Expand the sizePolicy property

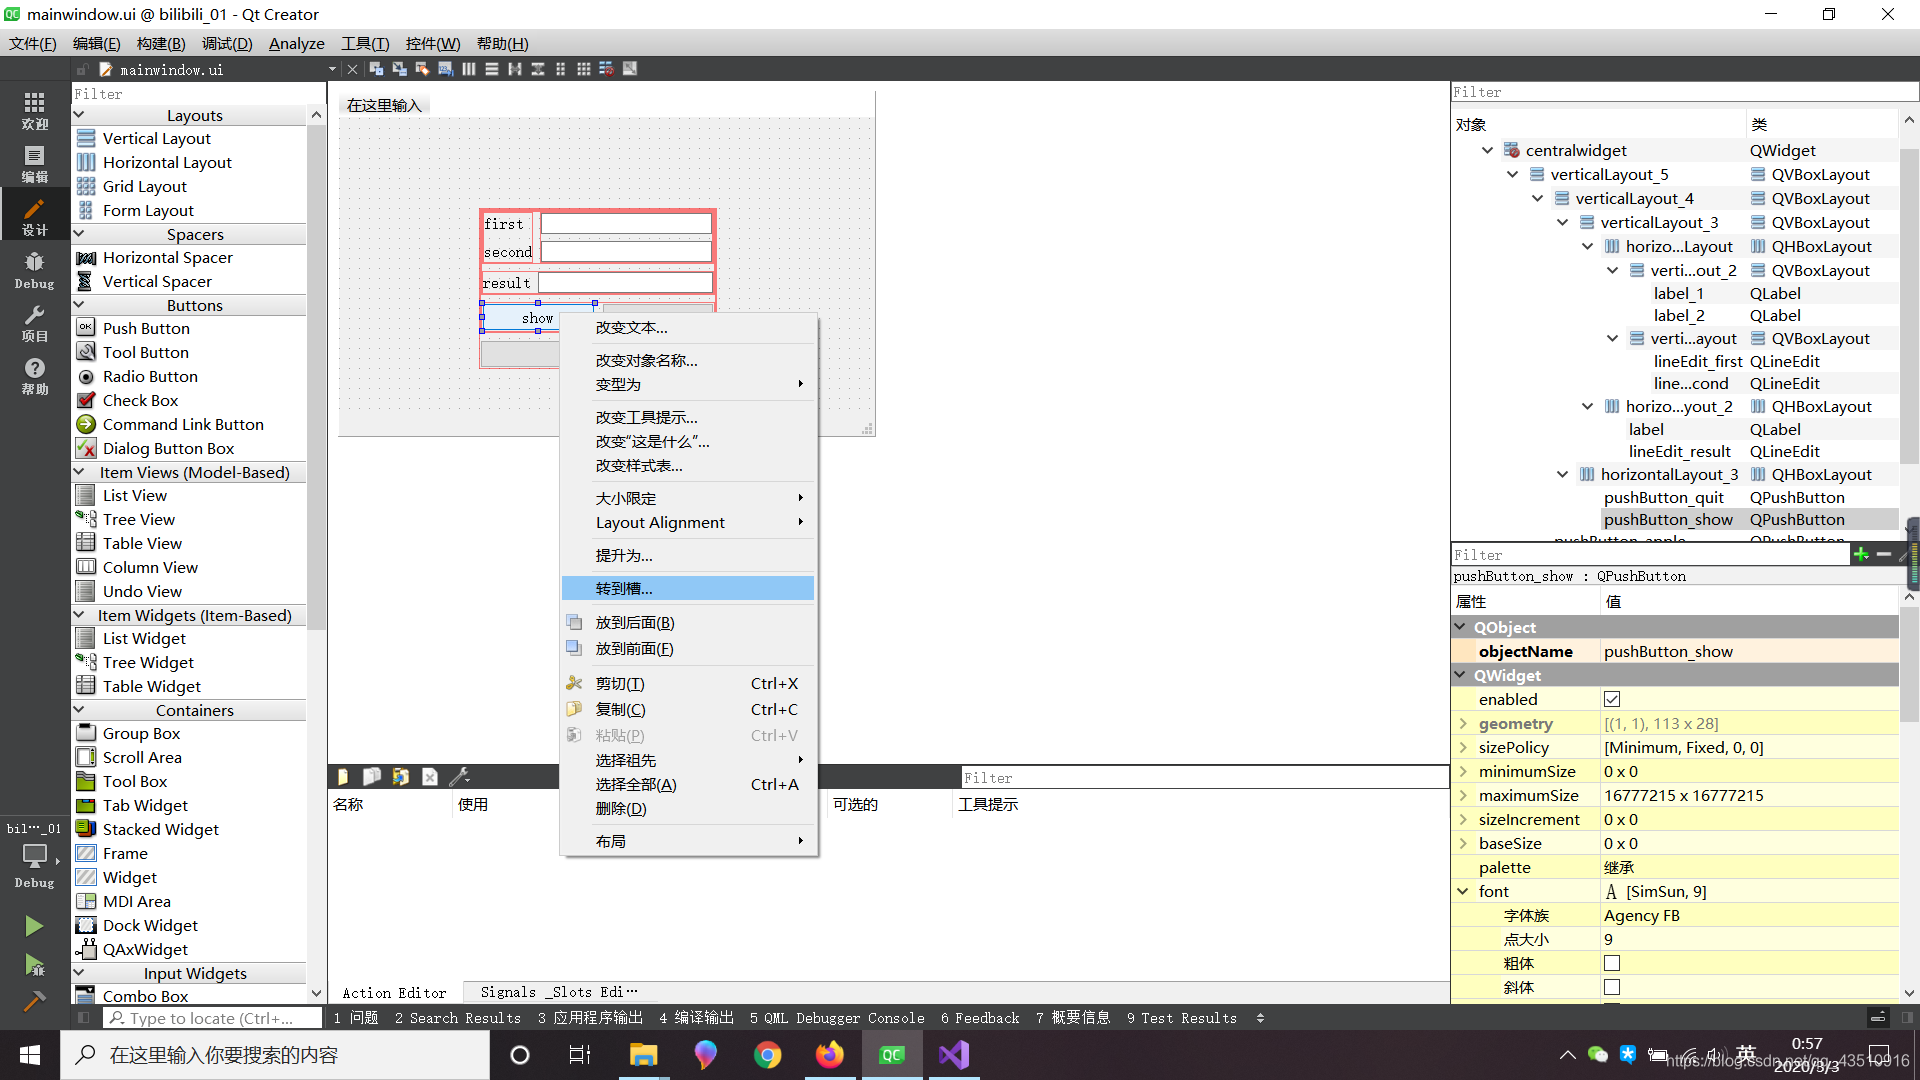1463,747
